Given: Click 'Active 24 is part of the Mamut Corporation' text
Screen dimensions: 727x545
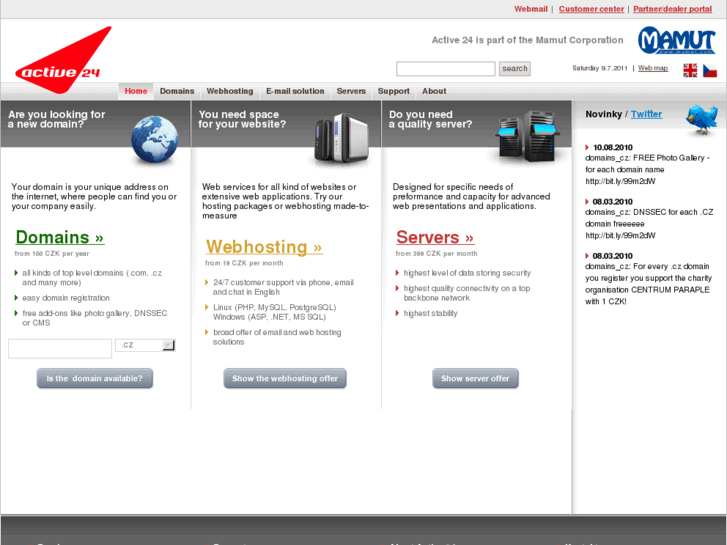Looking at the screenshot, I should tap(527, 40).
